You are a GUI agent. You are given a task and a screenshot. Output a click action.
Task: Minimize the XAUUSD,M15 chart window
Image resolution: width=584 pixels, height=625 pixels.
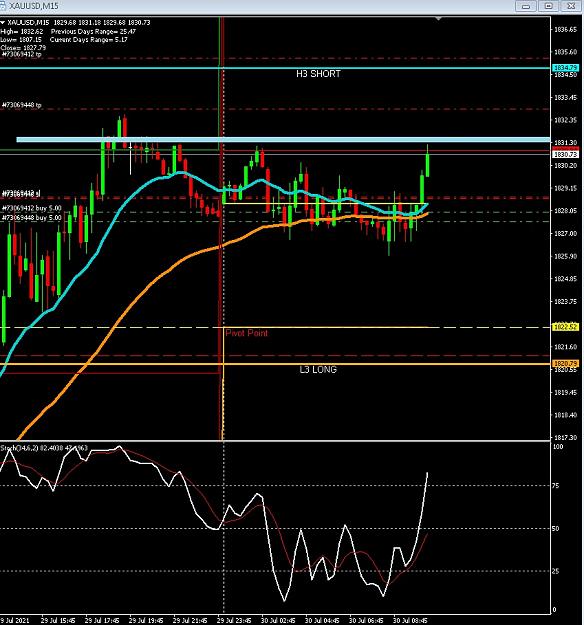pyautogui.click(x=526, y=6)
